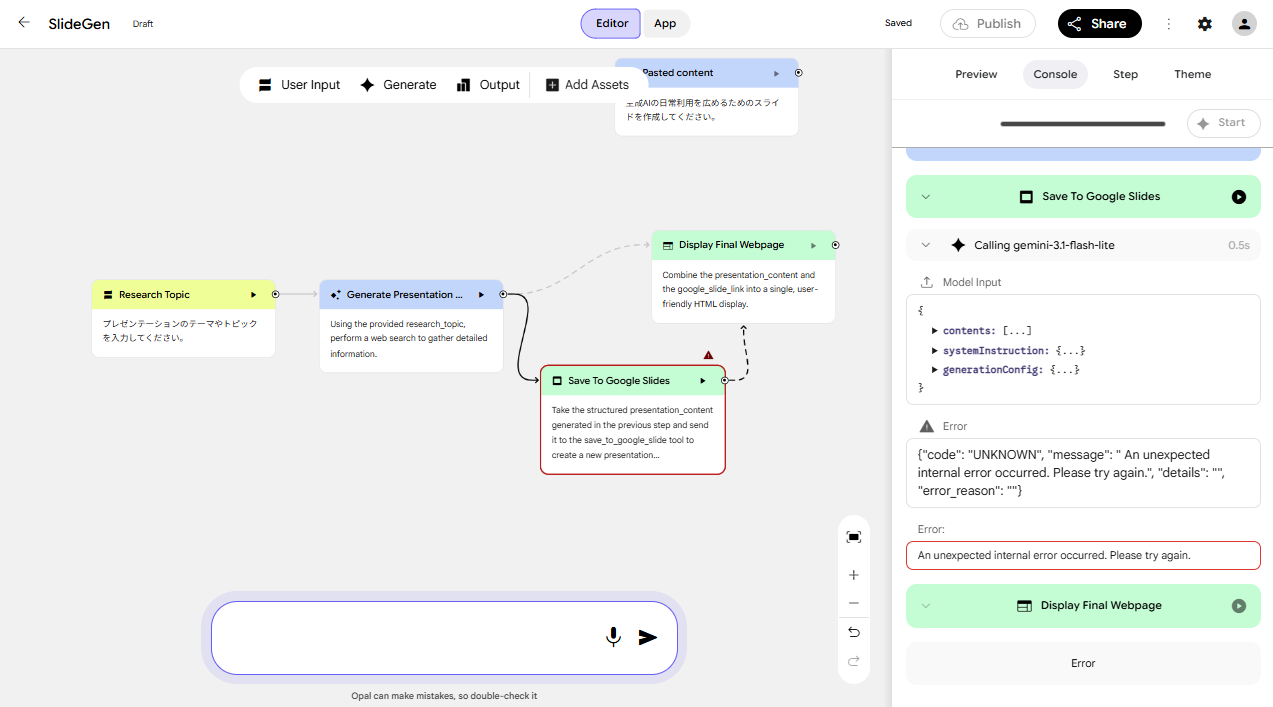Switch to the App mode toggle

click(x=665, y=24)
